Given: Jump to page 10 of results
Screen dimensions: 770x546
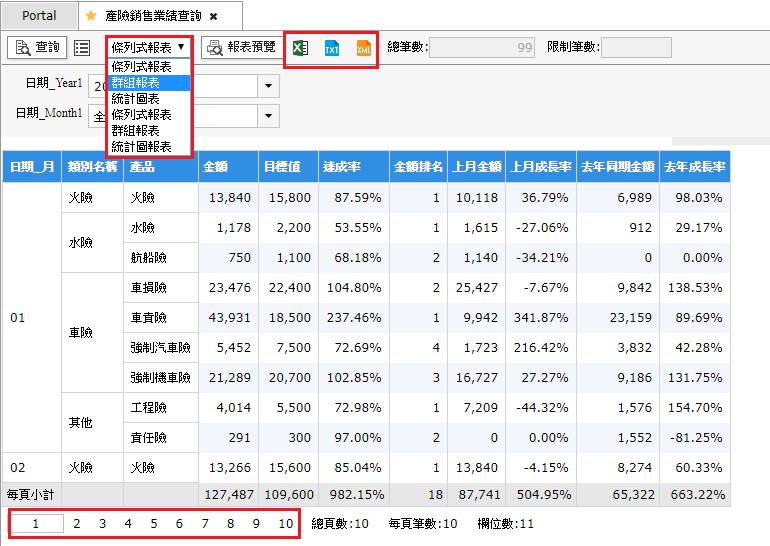Looking at the screenshot, I should point(286,523).
